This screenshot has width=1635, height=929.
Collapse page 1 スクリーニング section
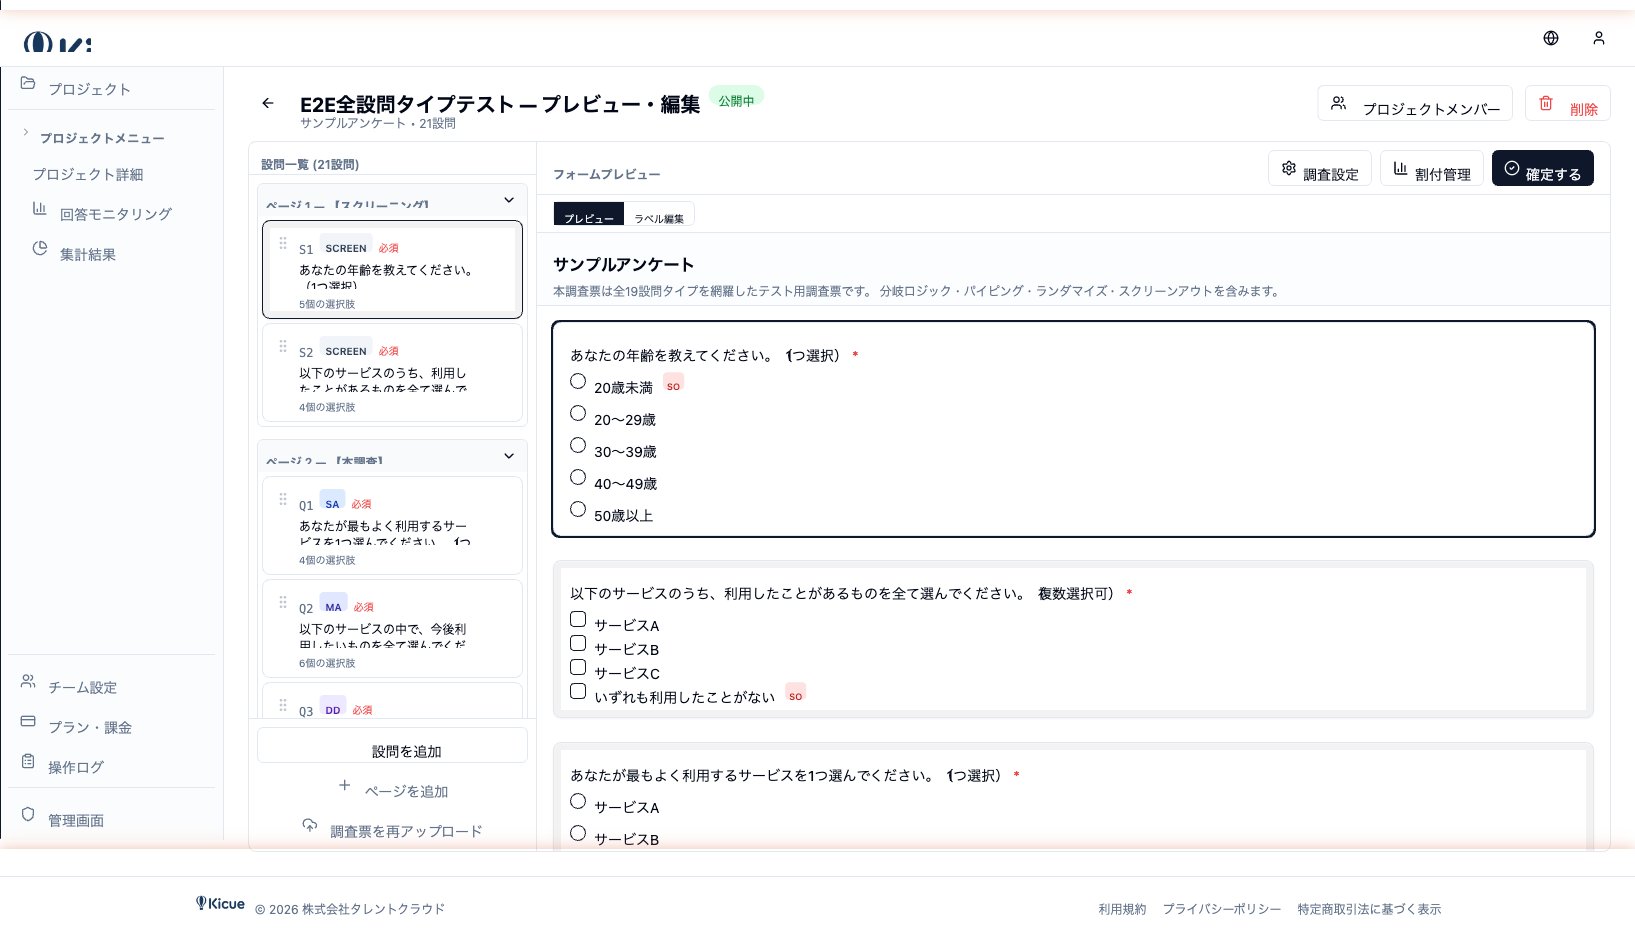point(509,201)
